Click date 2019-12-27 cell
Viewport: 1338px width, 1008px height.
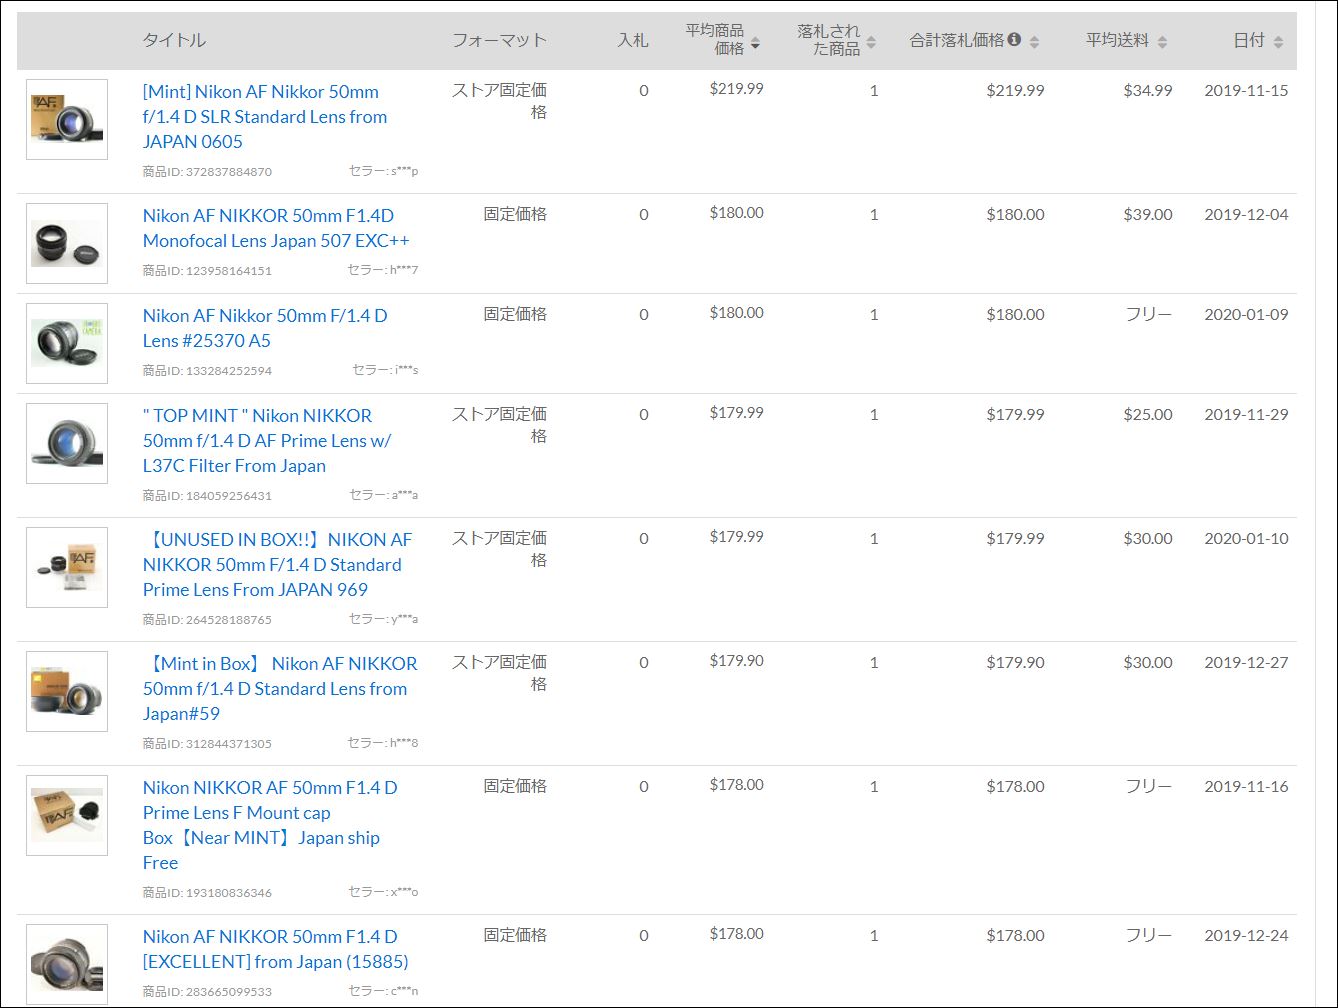coord(1246,663)
